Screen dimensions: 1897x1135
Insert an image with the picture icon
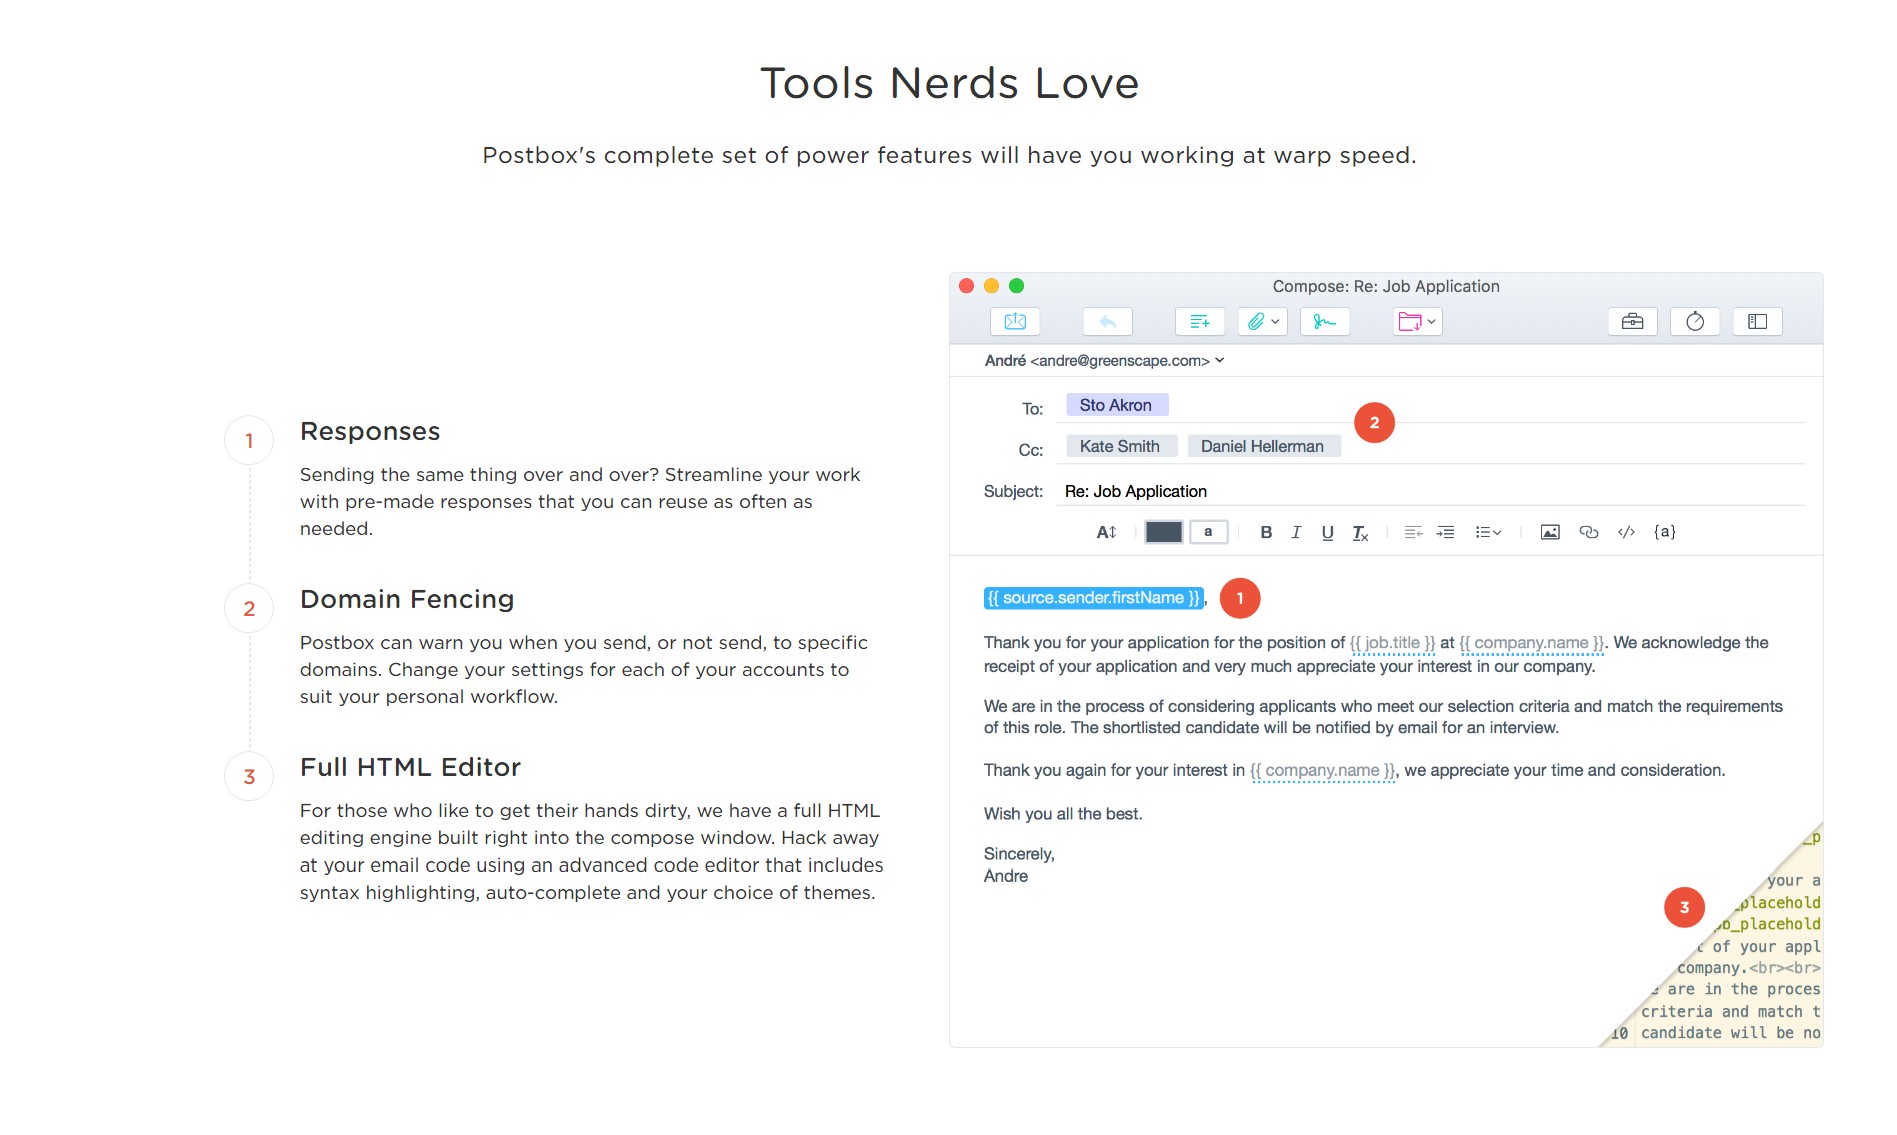(x=1549, y=532)
